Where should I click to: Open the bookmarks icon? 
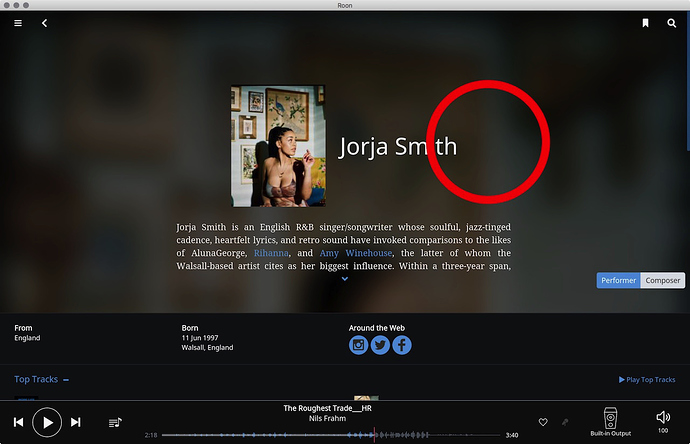[645, 23]
